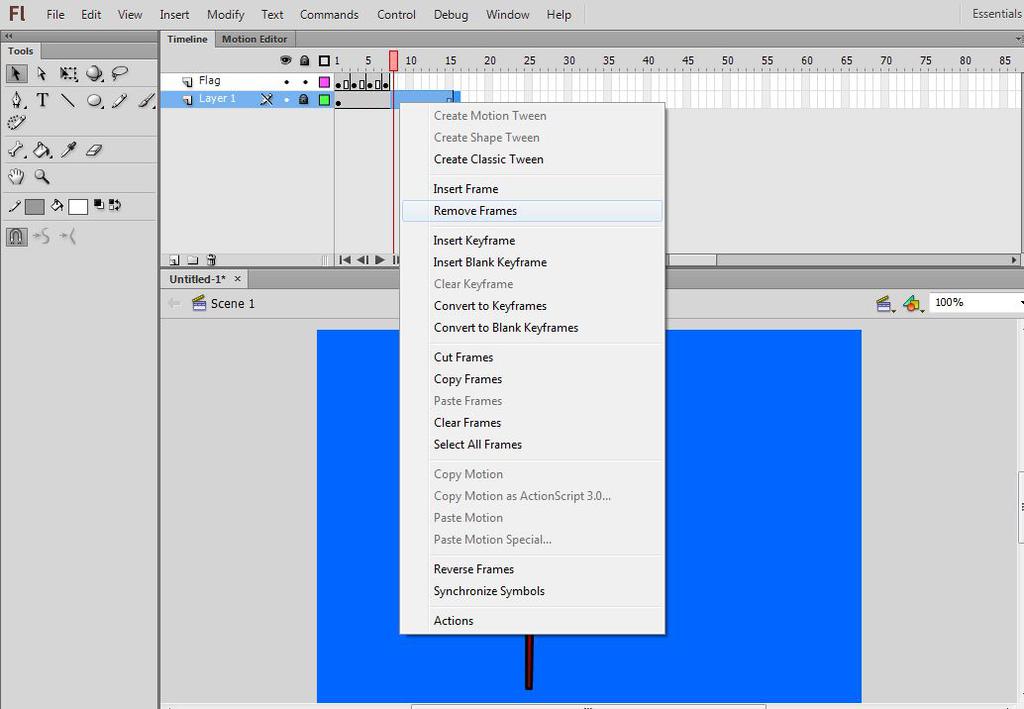Image resolution: width=1024 pixels, height=709 pixels.
Task: Choose Remove Frames from context menu
Action: 473,211
